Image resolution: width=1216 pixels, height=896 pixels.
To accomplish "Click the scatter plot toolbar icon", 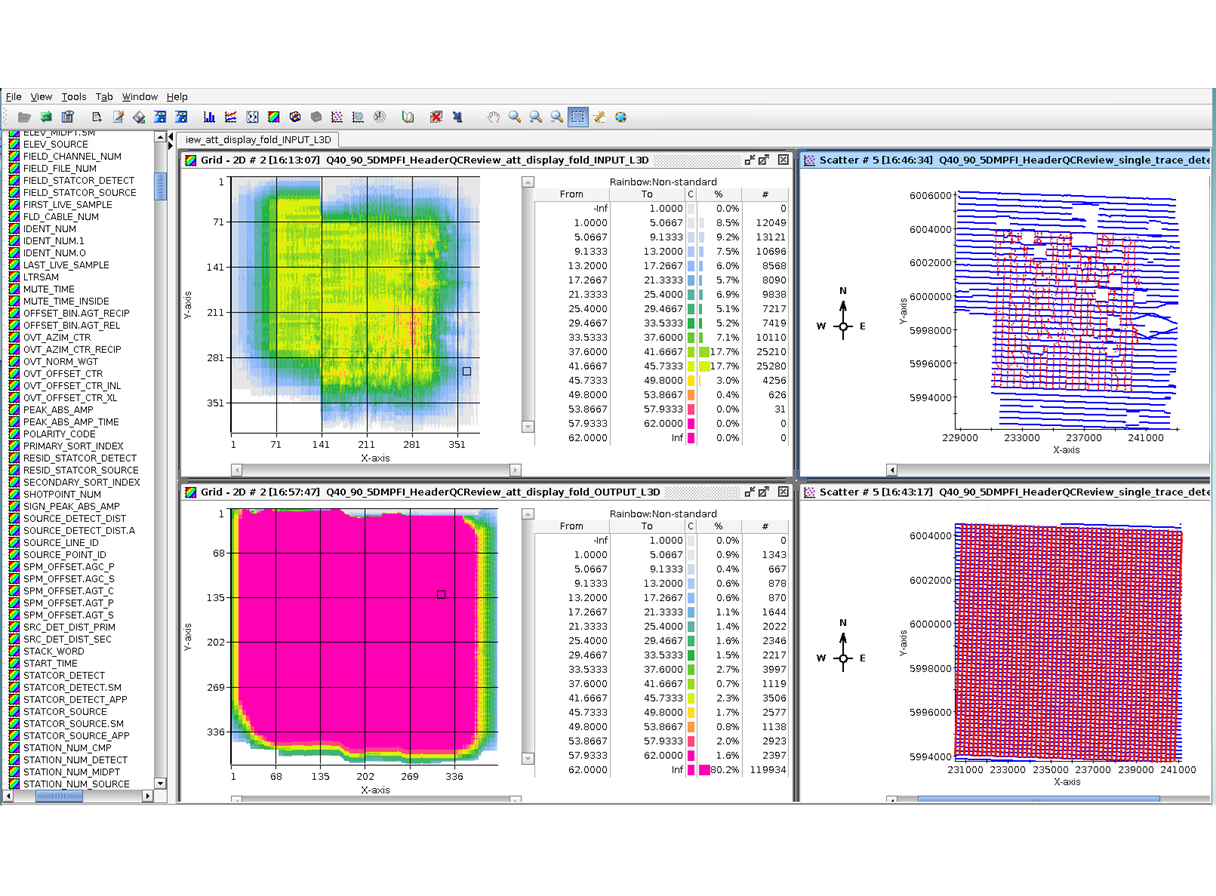I will pos(336,117).
